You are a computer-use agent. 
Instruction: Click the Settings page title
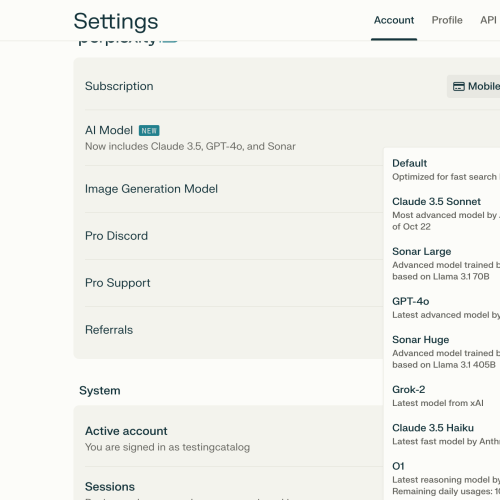click(x=116, y=21)
